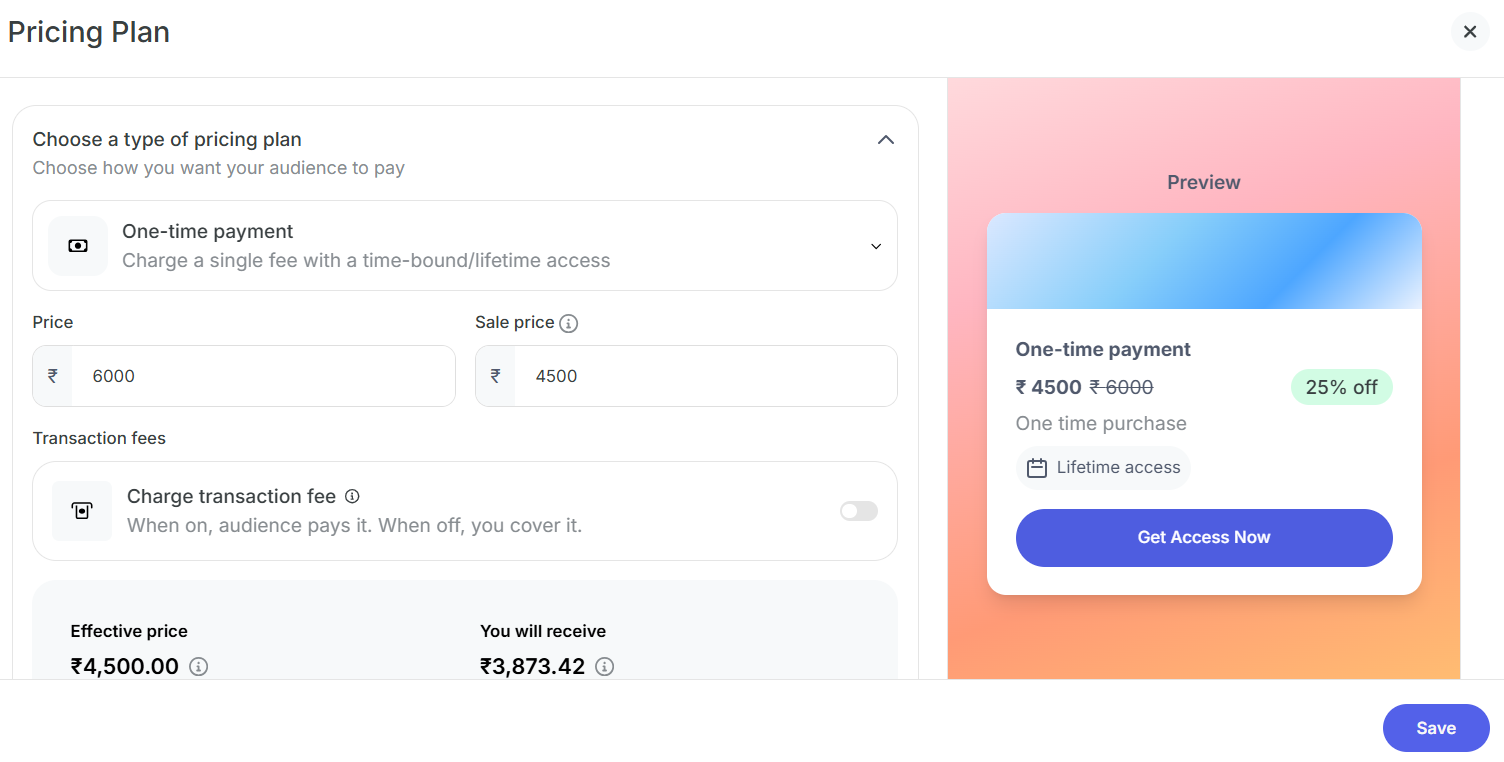Image resolution: width=1504 pixels, height=762 pixels.
Task: Click the One-time payment cash icon
Action: pyautogui.click(x=78, y=246)
